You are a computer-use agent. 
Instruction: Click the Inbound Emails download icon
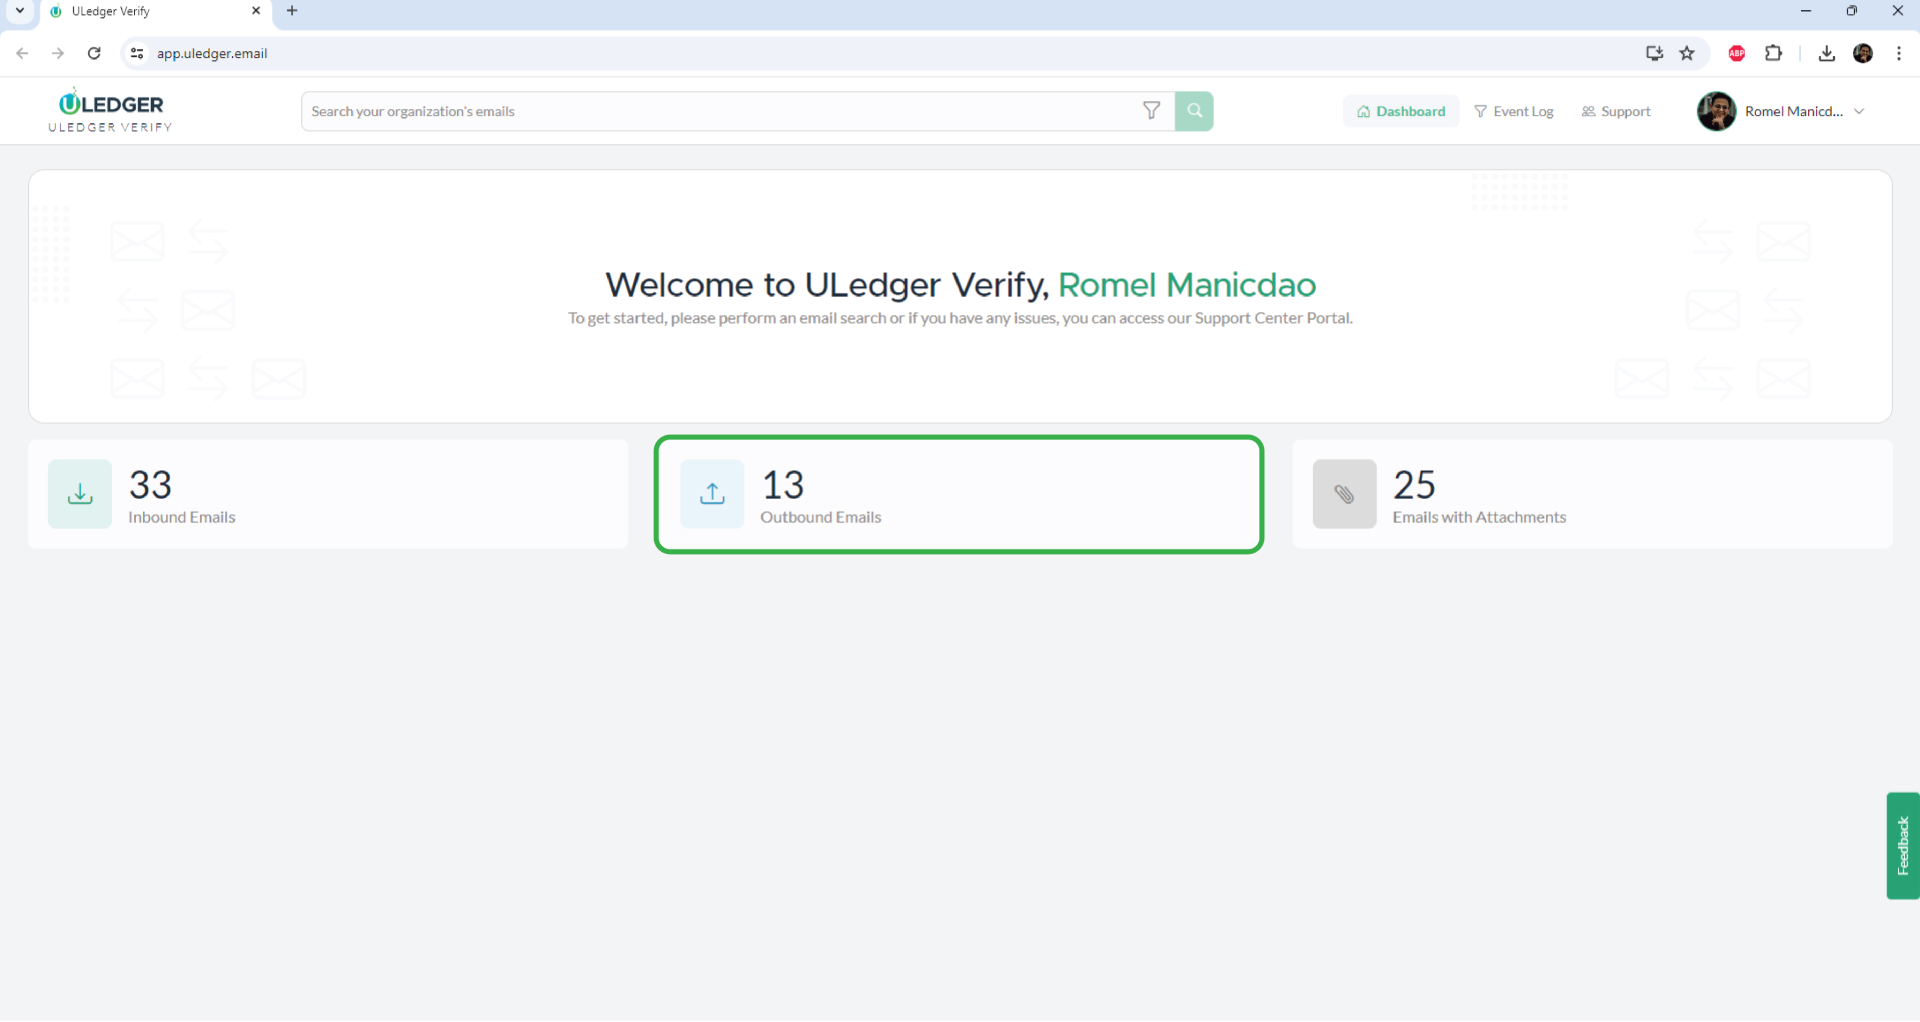pos(80,494)
